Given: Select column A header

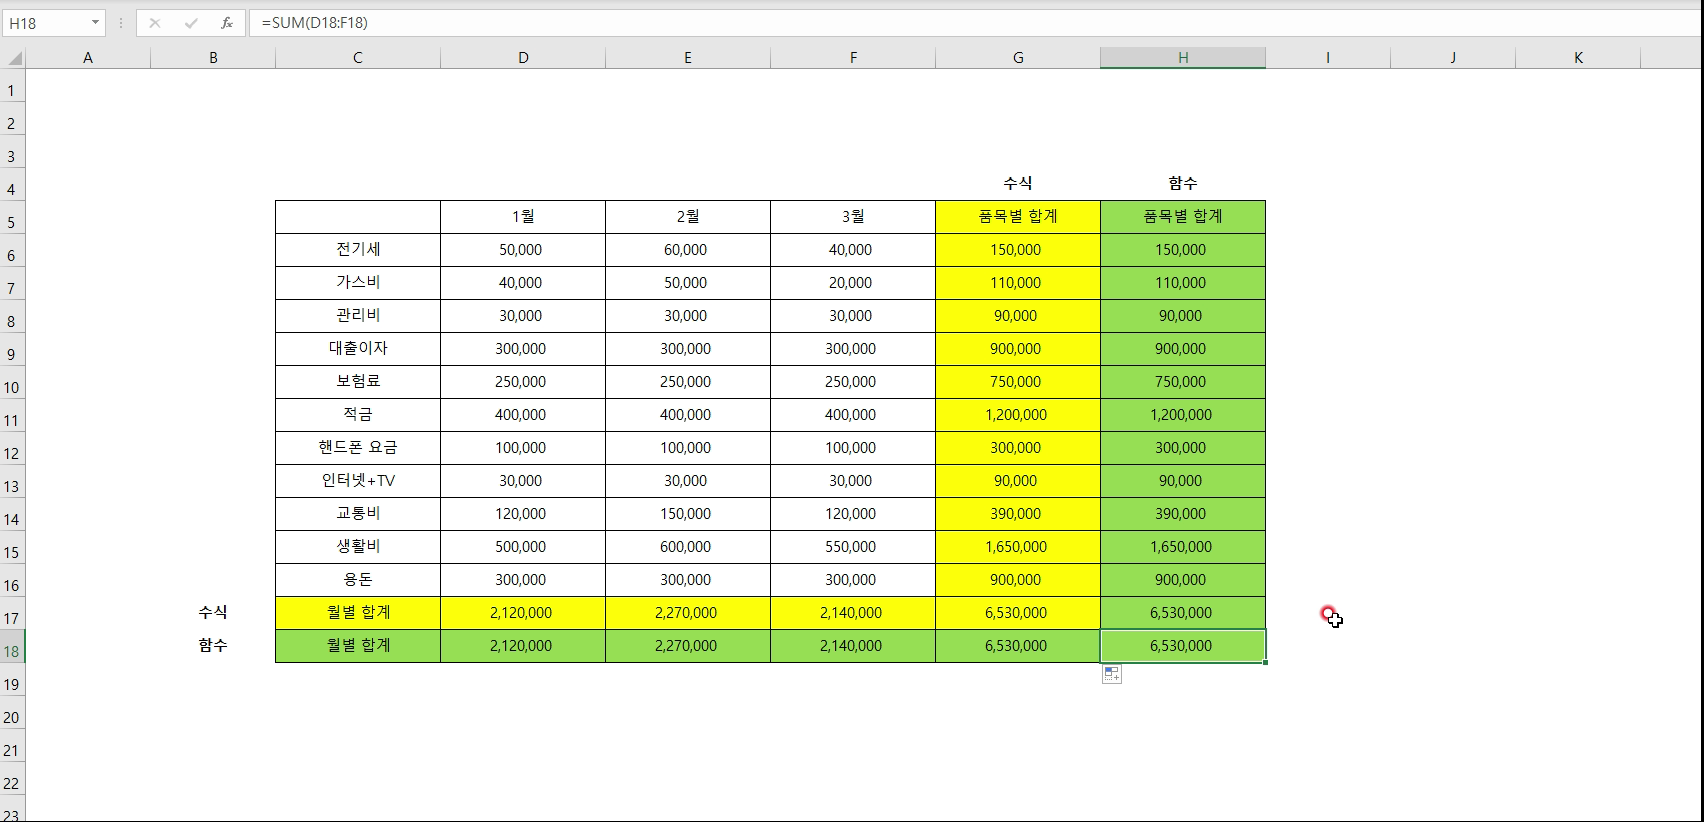Looking at the screenshot, I should [x=88, y=58].
